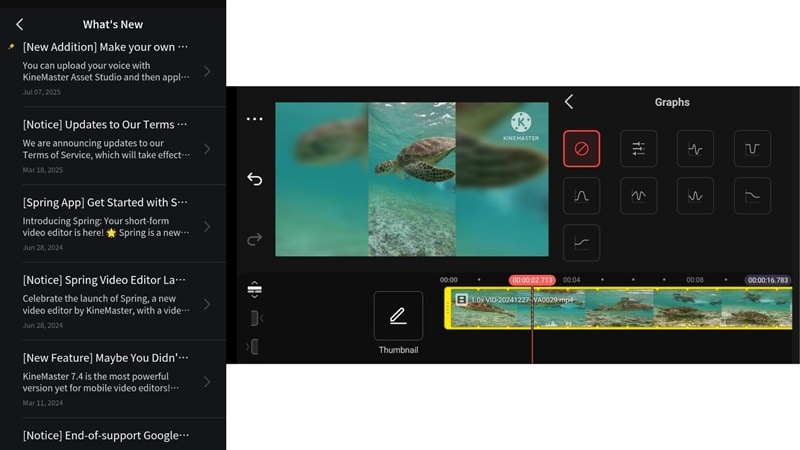Click the "Jul 07, 2025" date text
800x450 pixels.
pyautogui.click(x=41, y=92)
